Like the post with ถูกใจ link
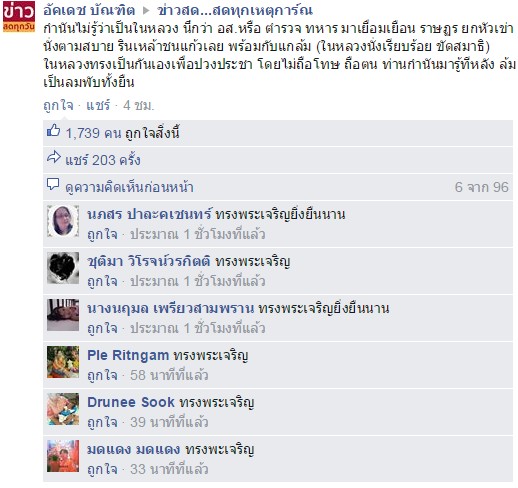518x488 pixels. pos(58,105)
